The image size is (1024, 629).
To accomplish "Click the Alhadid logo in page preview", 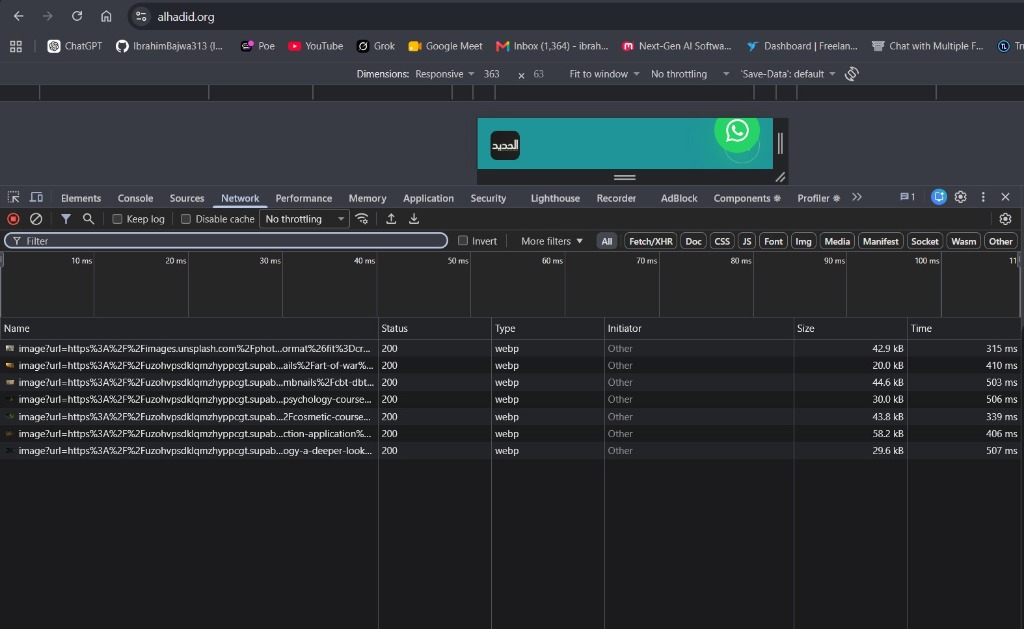I will (x=505, y=145).
